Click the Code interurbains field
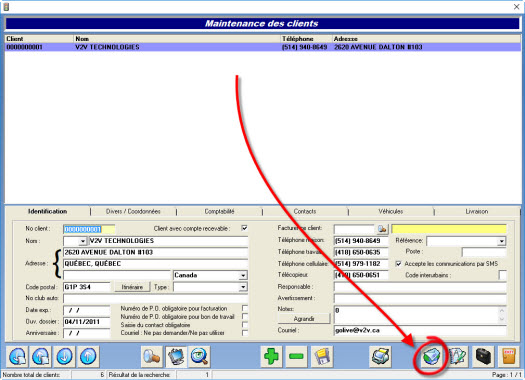The width and height of the screenshot is (525, 380). pyautogui.click(x=502, y=275)
